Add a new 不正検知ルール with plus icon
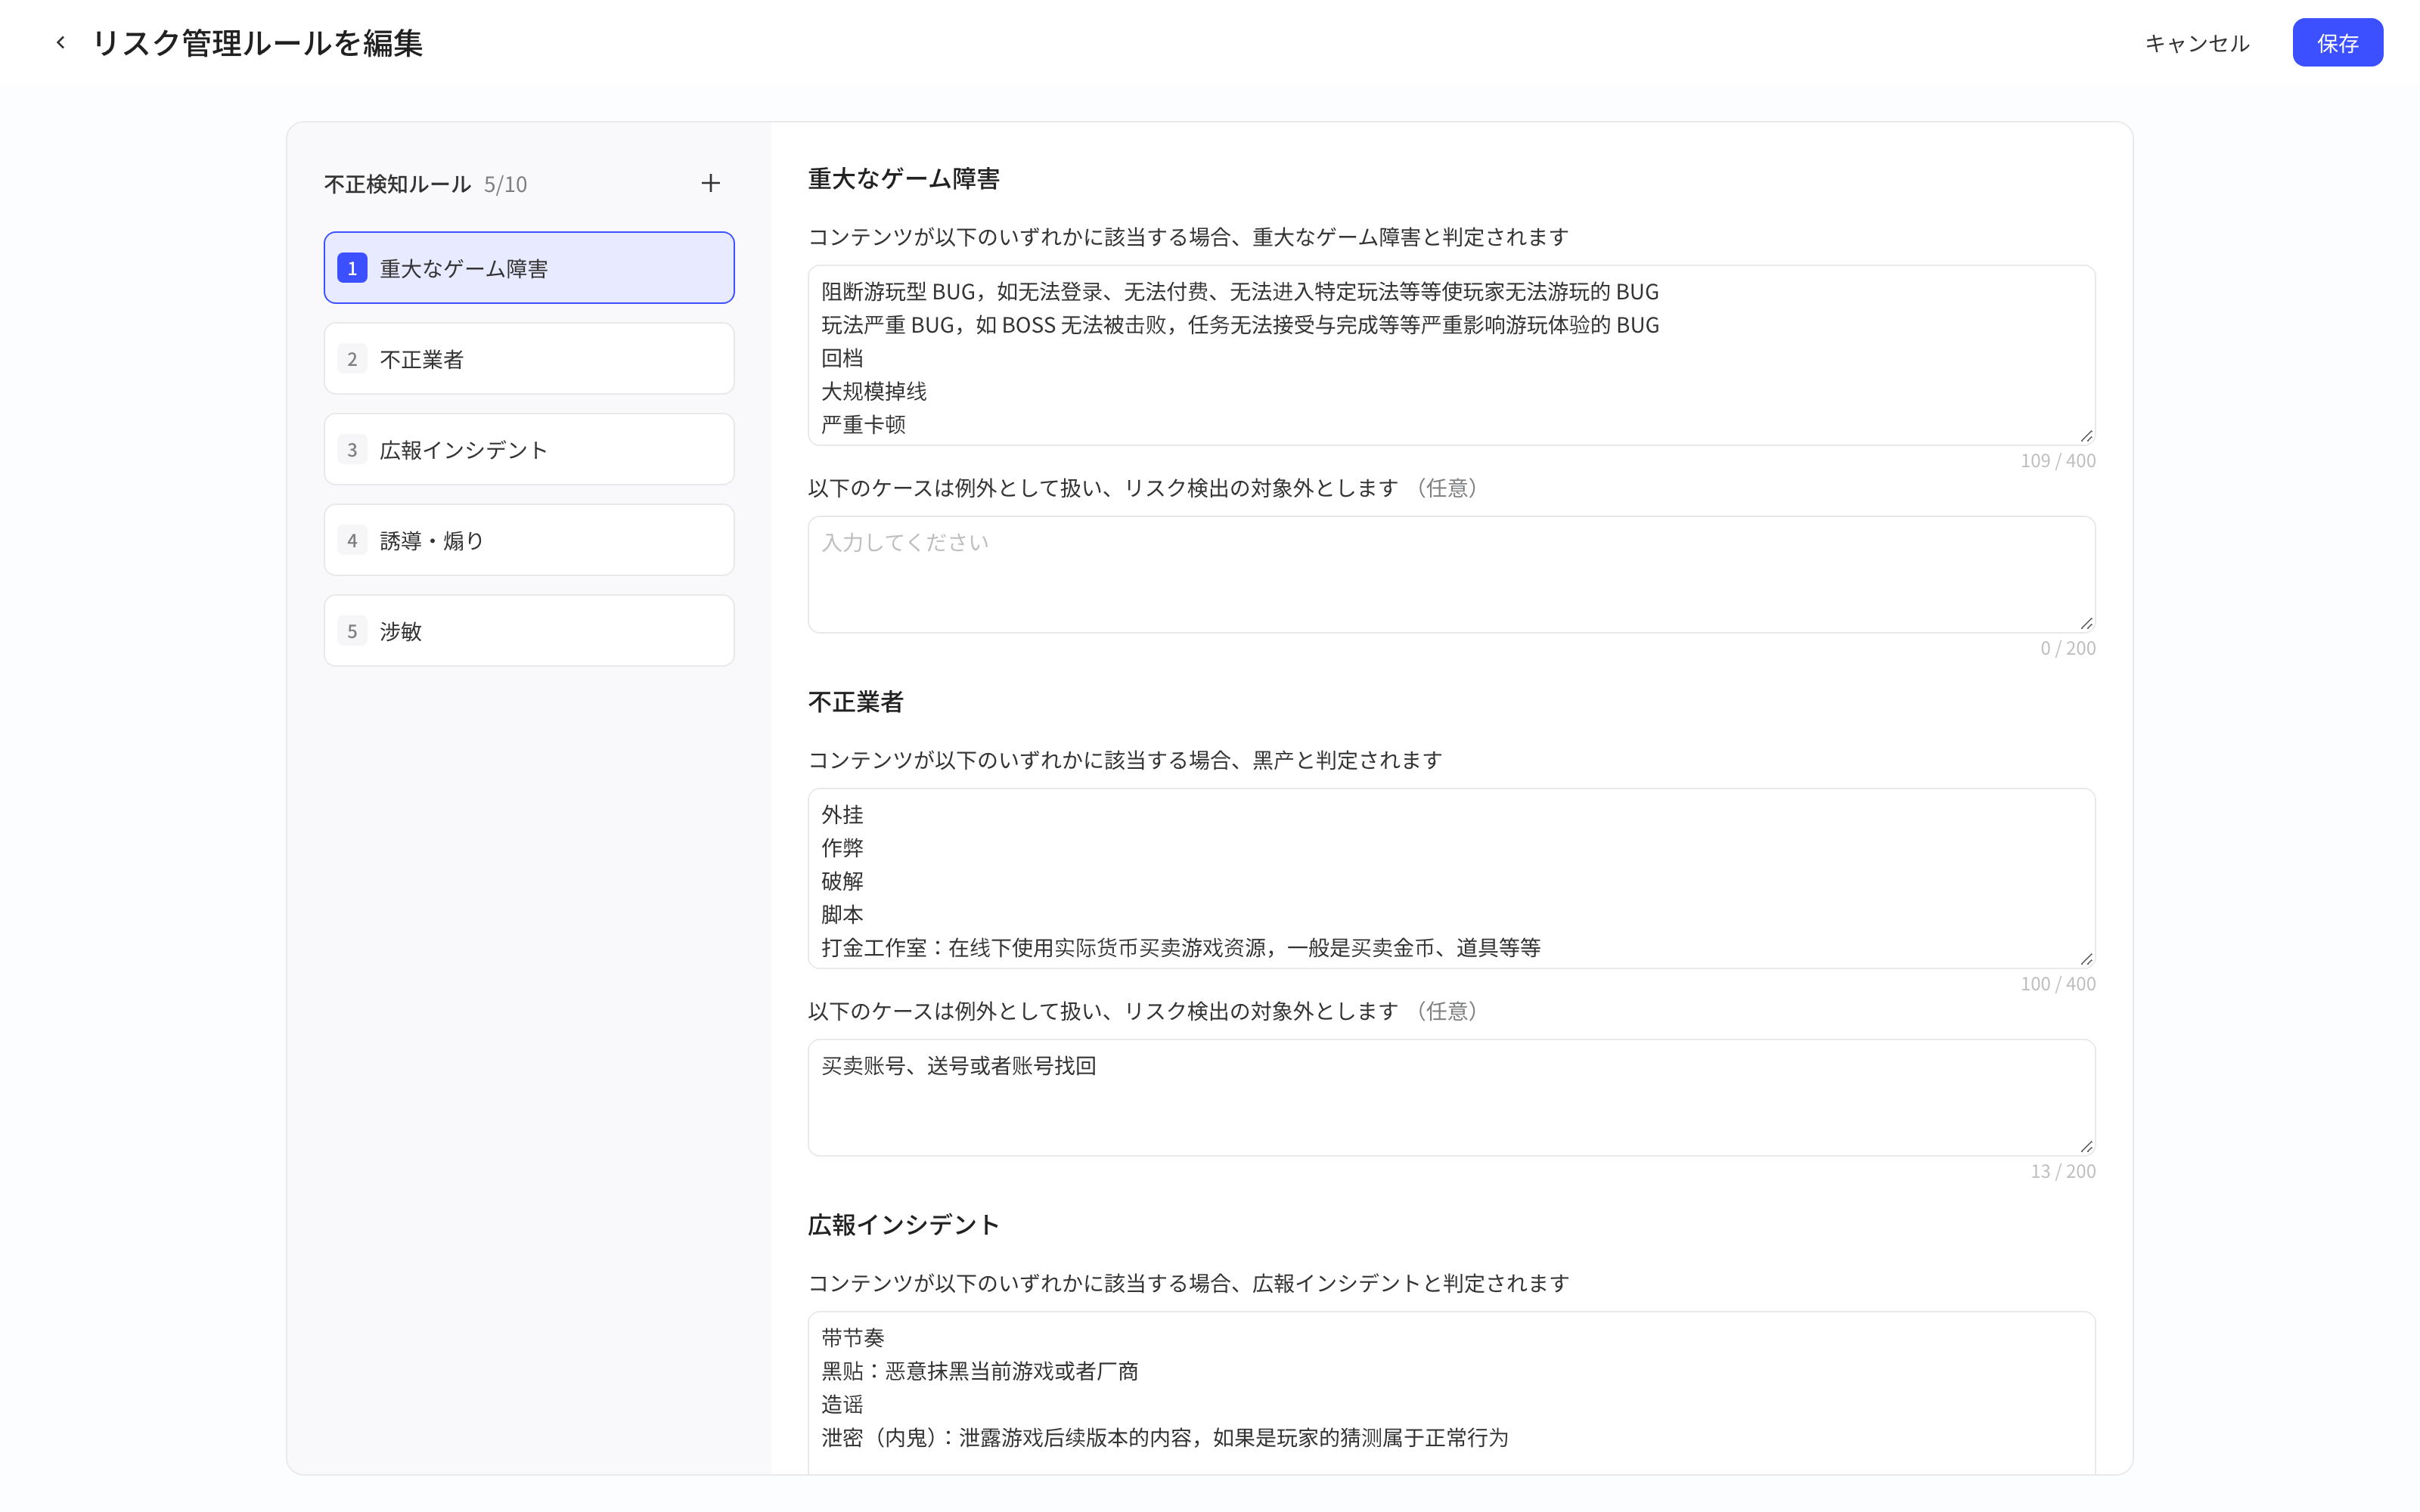The height and width of the screenshot is (1512, 2420). pyautogui.click(x=710, y=183)
